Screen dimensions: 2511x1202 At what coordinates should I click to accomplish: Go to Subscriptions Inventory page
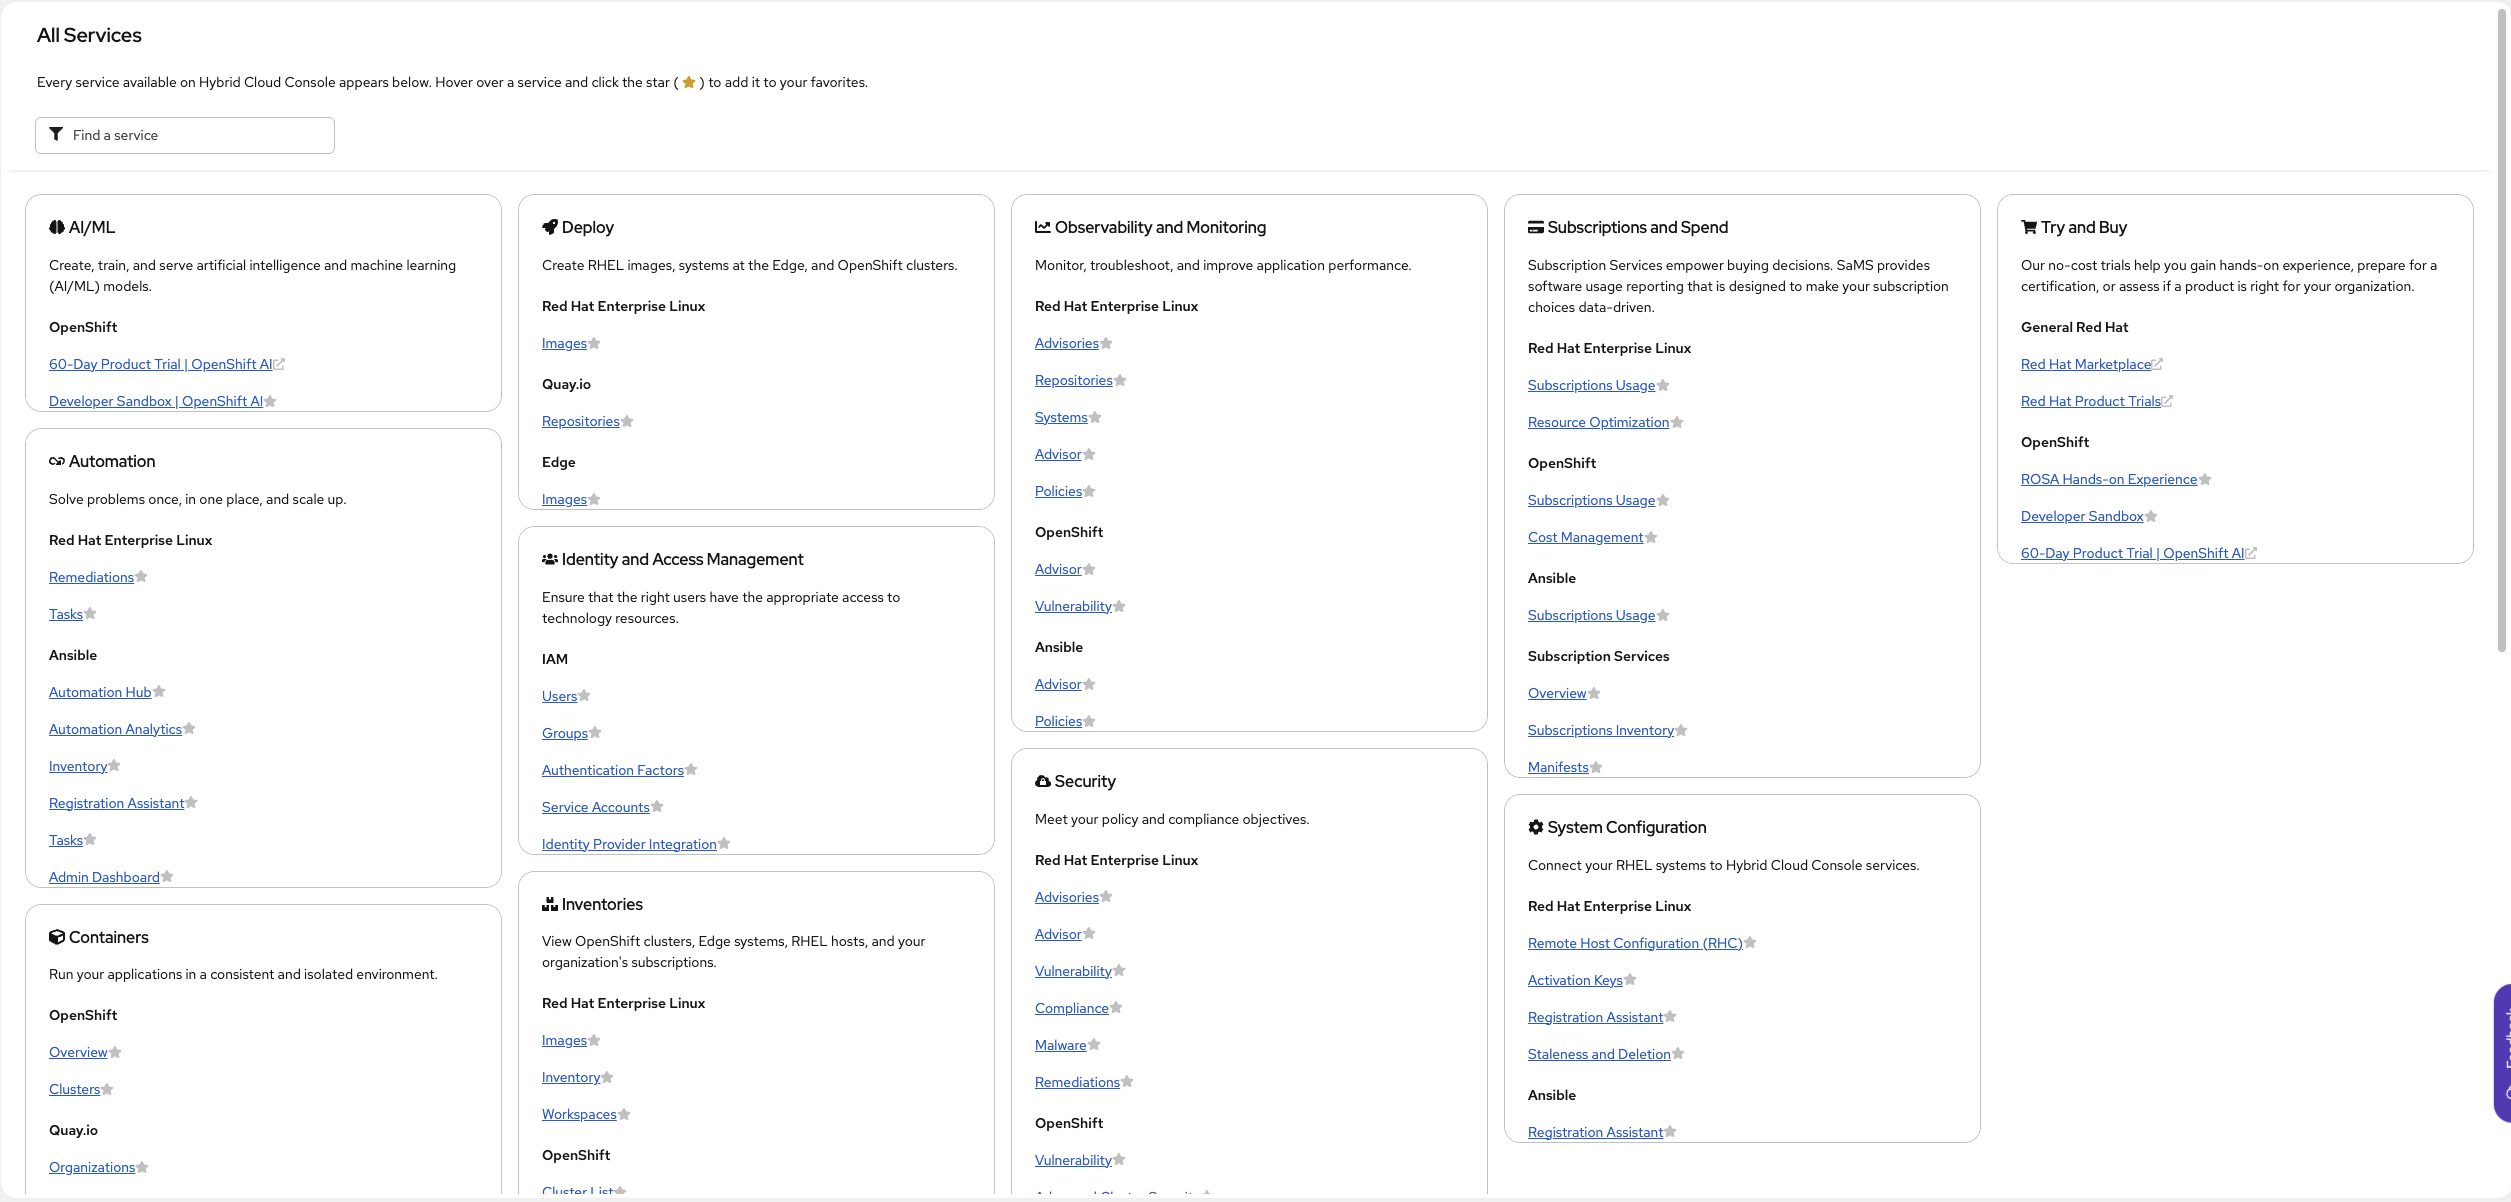1600,731
